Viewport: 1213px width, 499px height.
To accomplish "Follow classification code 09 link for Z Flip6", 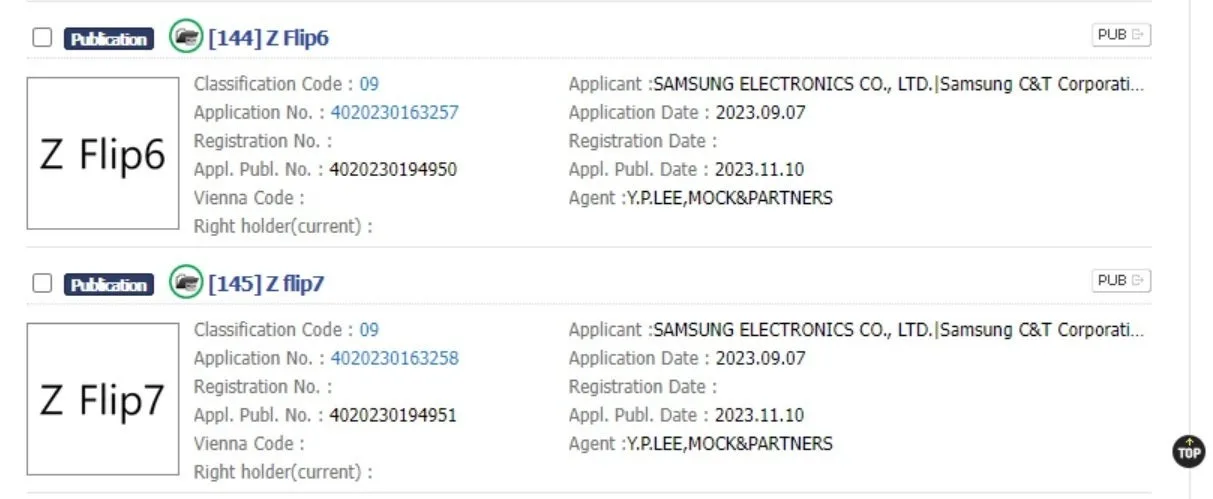I will (x=369, y=84).
